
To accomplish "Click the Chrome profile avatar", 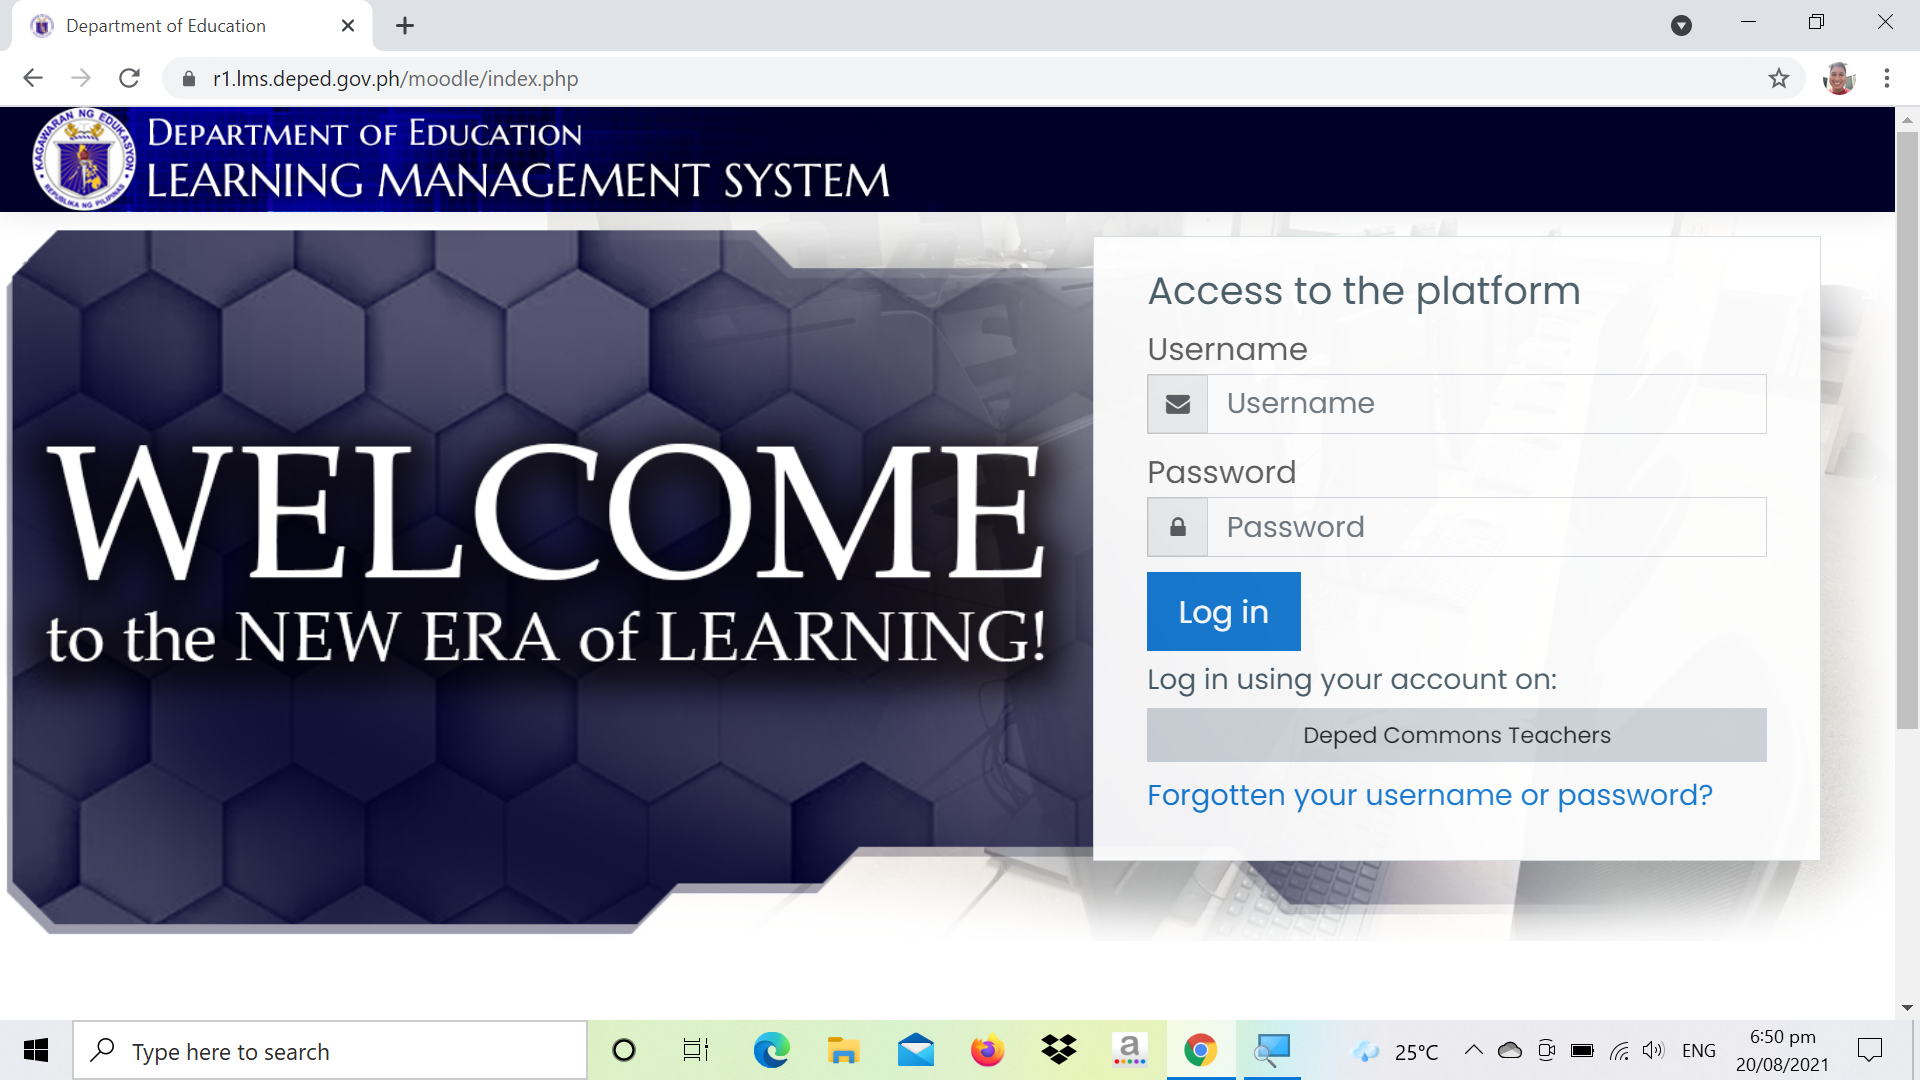I will coord(1838,78).
